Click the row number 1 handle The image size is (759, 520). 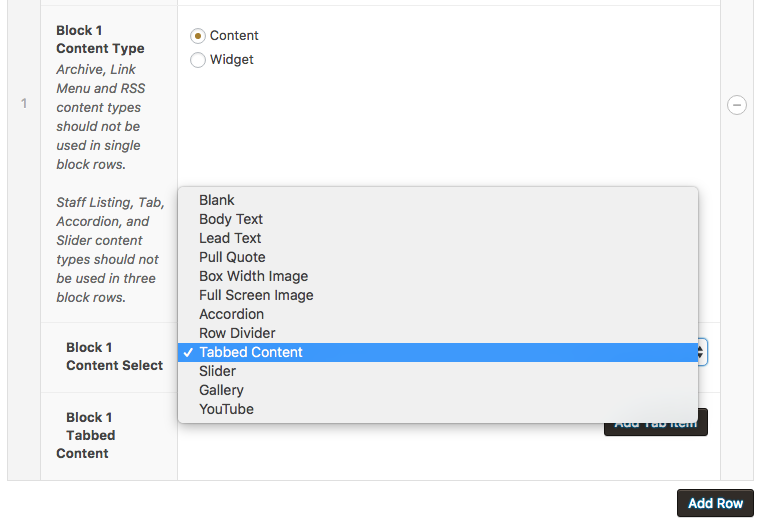click(x=24, y=103)
